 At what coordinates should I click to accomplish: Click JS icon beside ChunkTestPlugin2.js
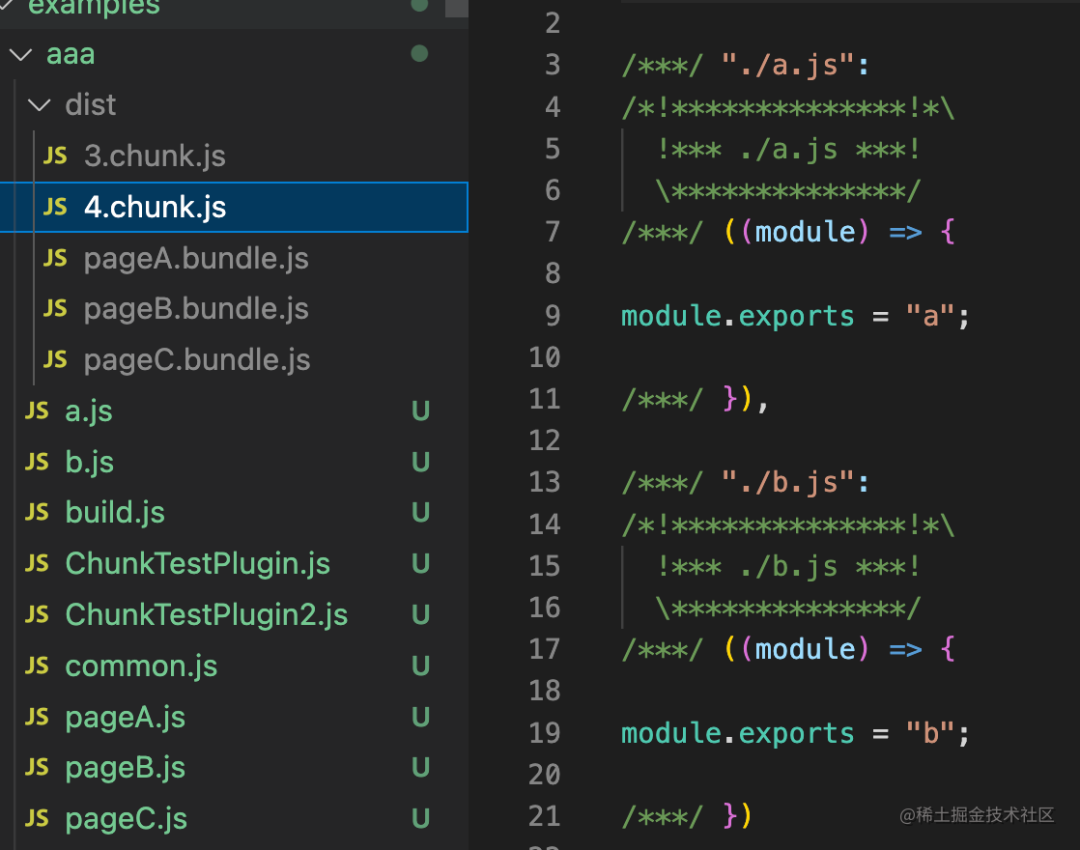37,615
